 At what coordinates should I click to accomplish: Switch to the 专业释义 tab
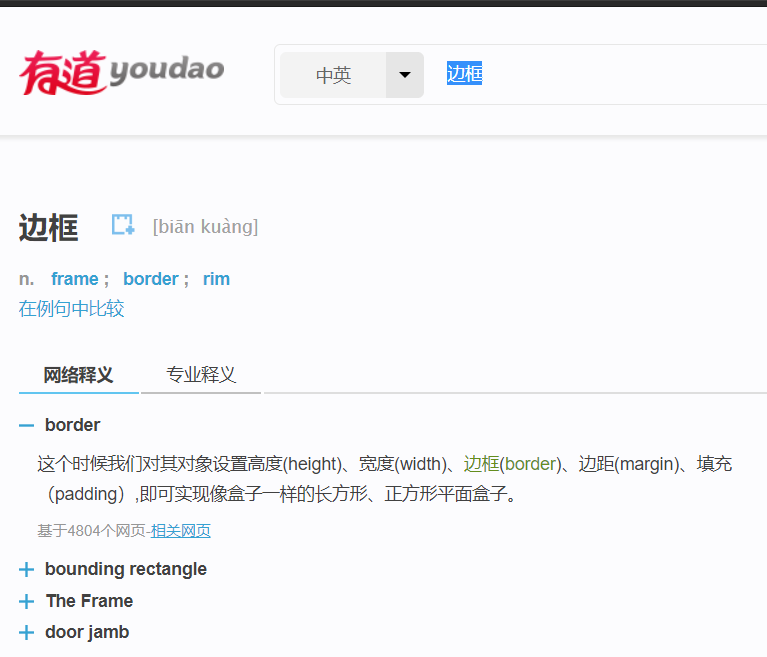[201, 375]
